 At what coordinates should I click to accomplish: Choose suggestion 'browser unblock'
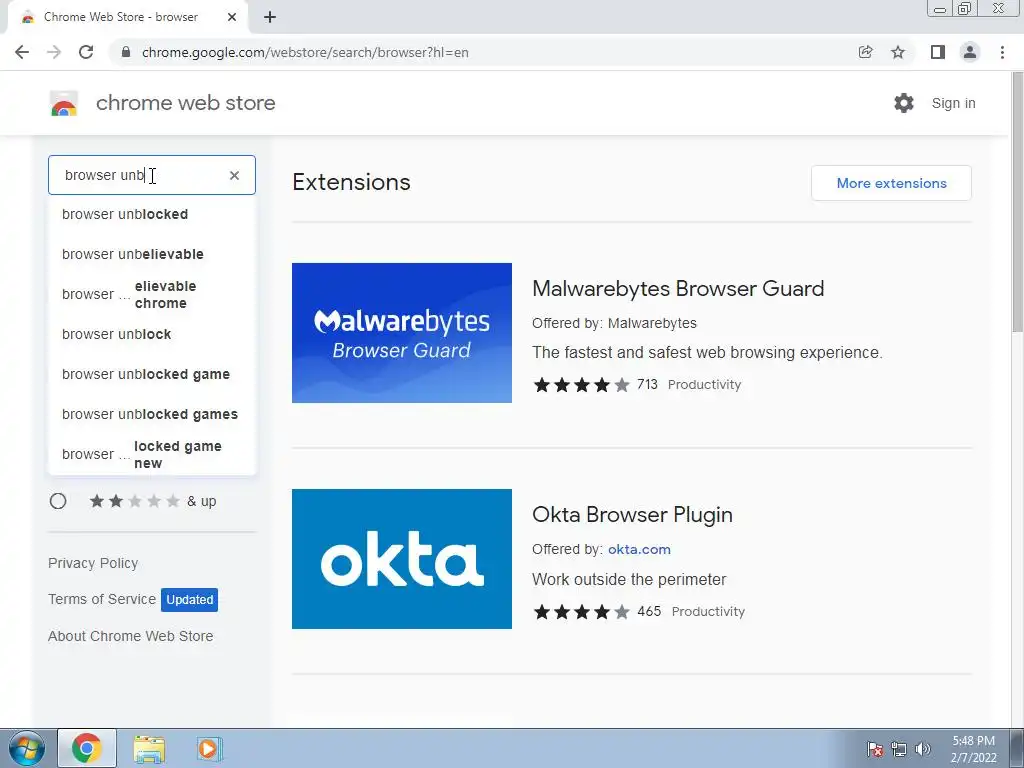point(152,334)
